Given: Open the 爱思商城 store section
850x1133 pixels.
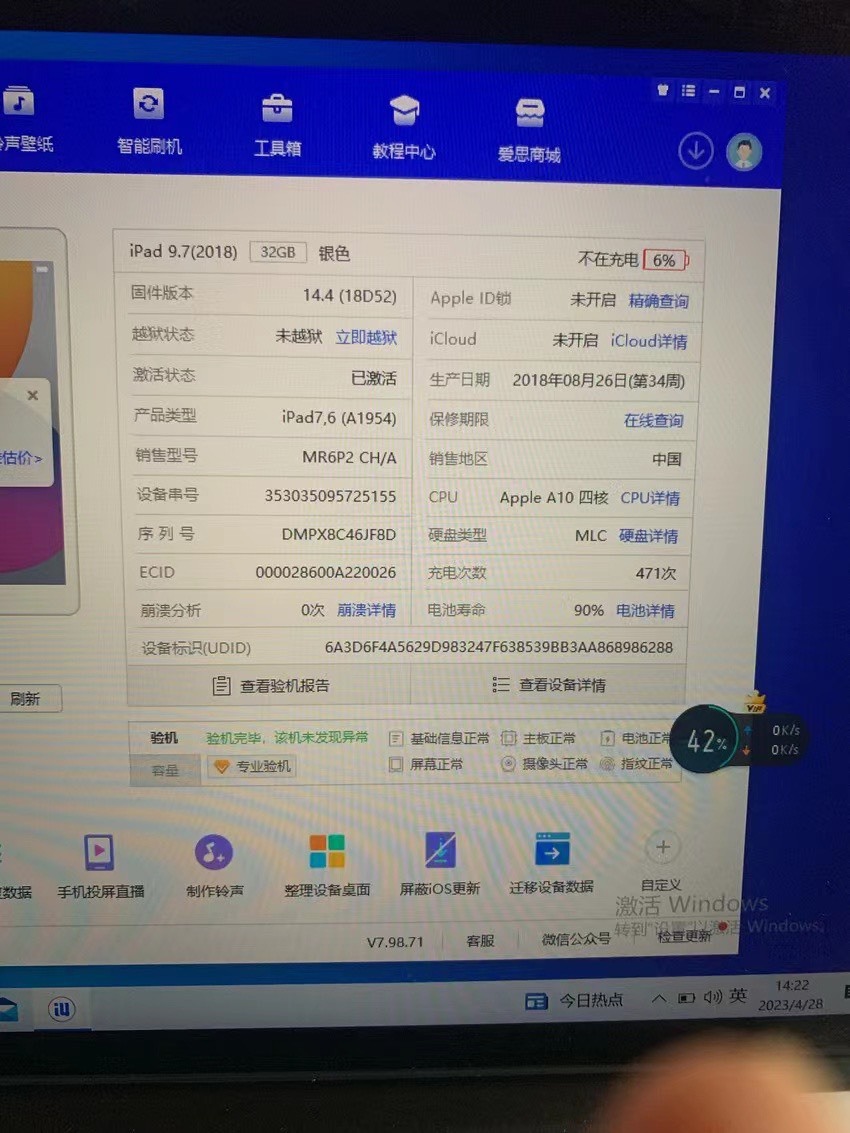Looking at the screenshot, I should click(529, 130).
